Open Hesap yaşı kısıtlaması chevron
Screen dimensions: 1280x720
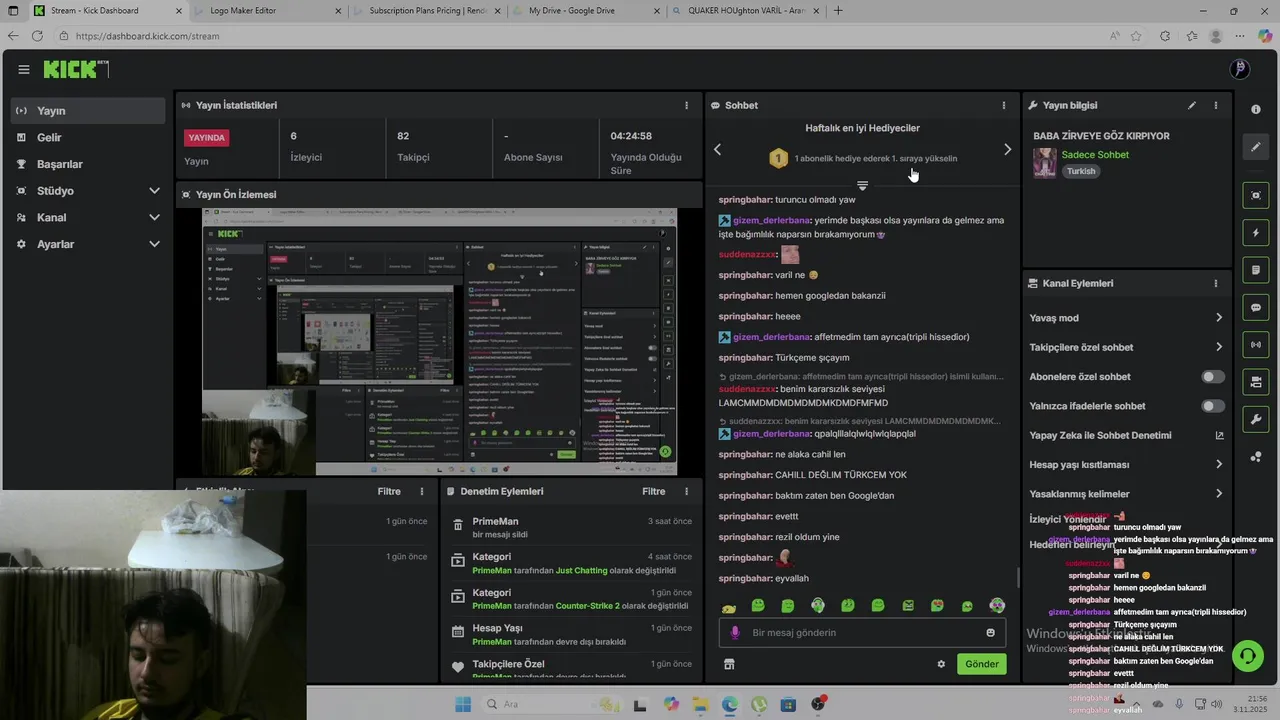pos(1219,464)
